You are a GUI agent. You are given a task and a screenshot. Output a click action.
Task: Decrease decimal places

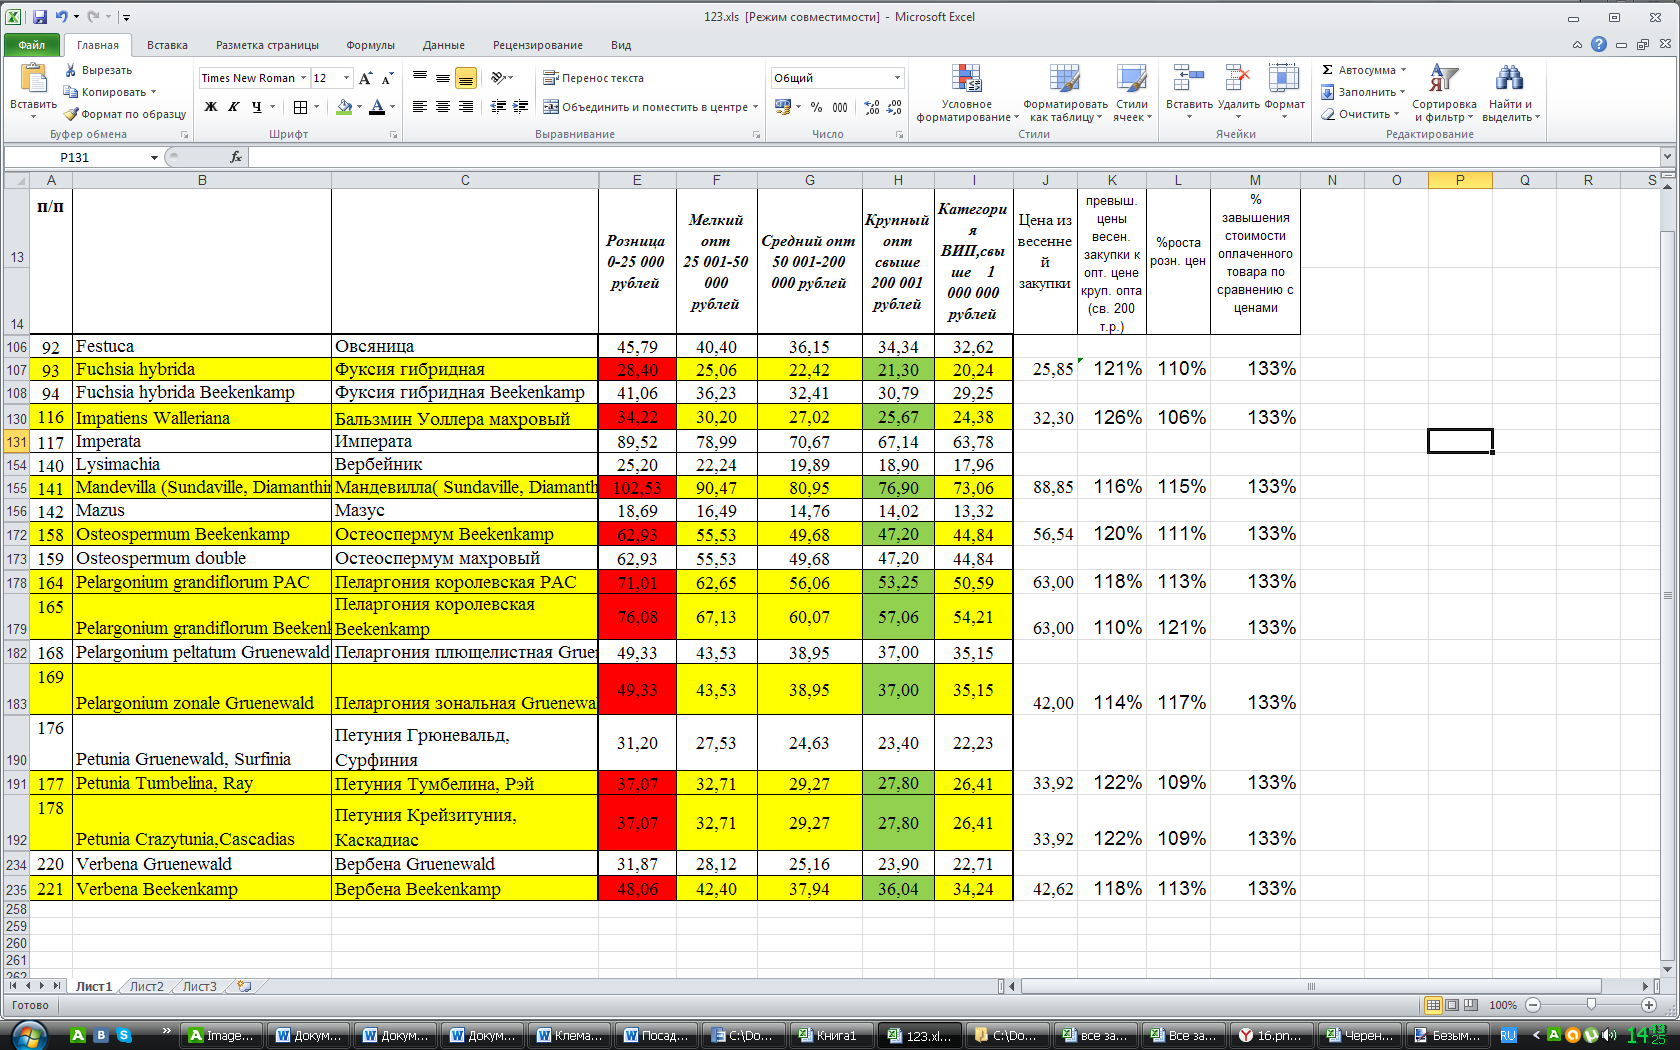tap(894, 107)
